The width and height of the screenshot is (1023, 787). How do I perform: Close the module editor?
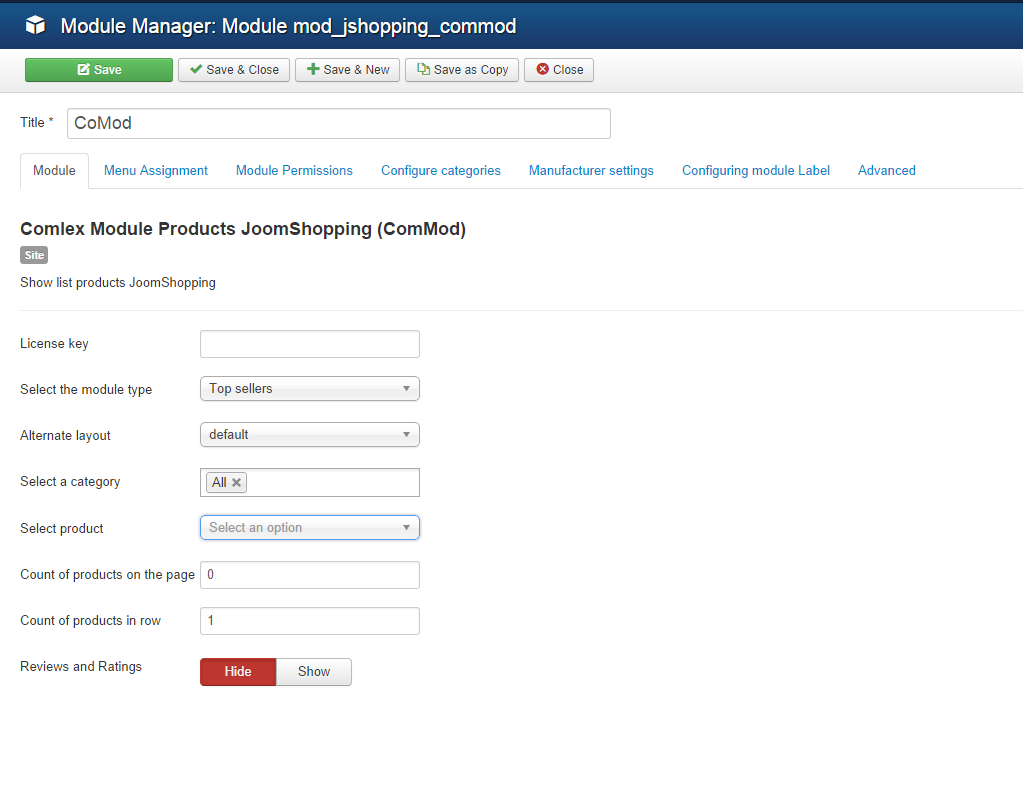click(x=559, y=70)
